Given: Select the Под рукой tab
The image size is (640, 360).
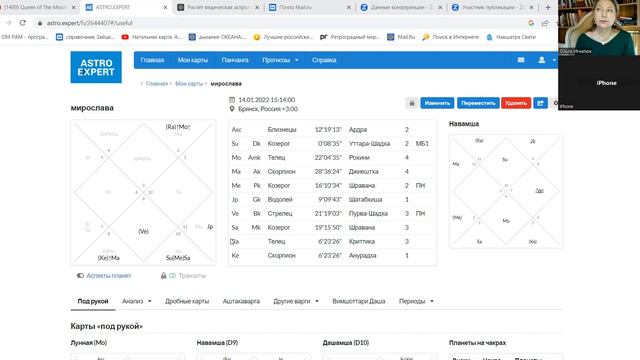Looking at the screenshot, I should tap(93, 301).
